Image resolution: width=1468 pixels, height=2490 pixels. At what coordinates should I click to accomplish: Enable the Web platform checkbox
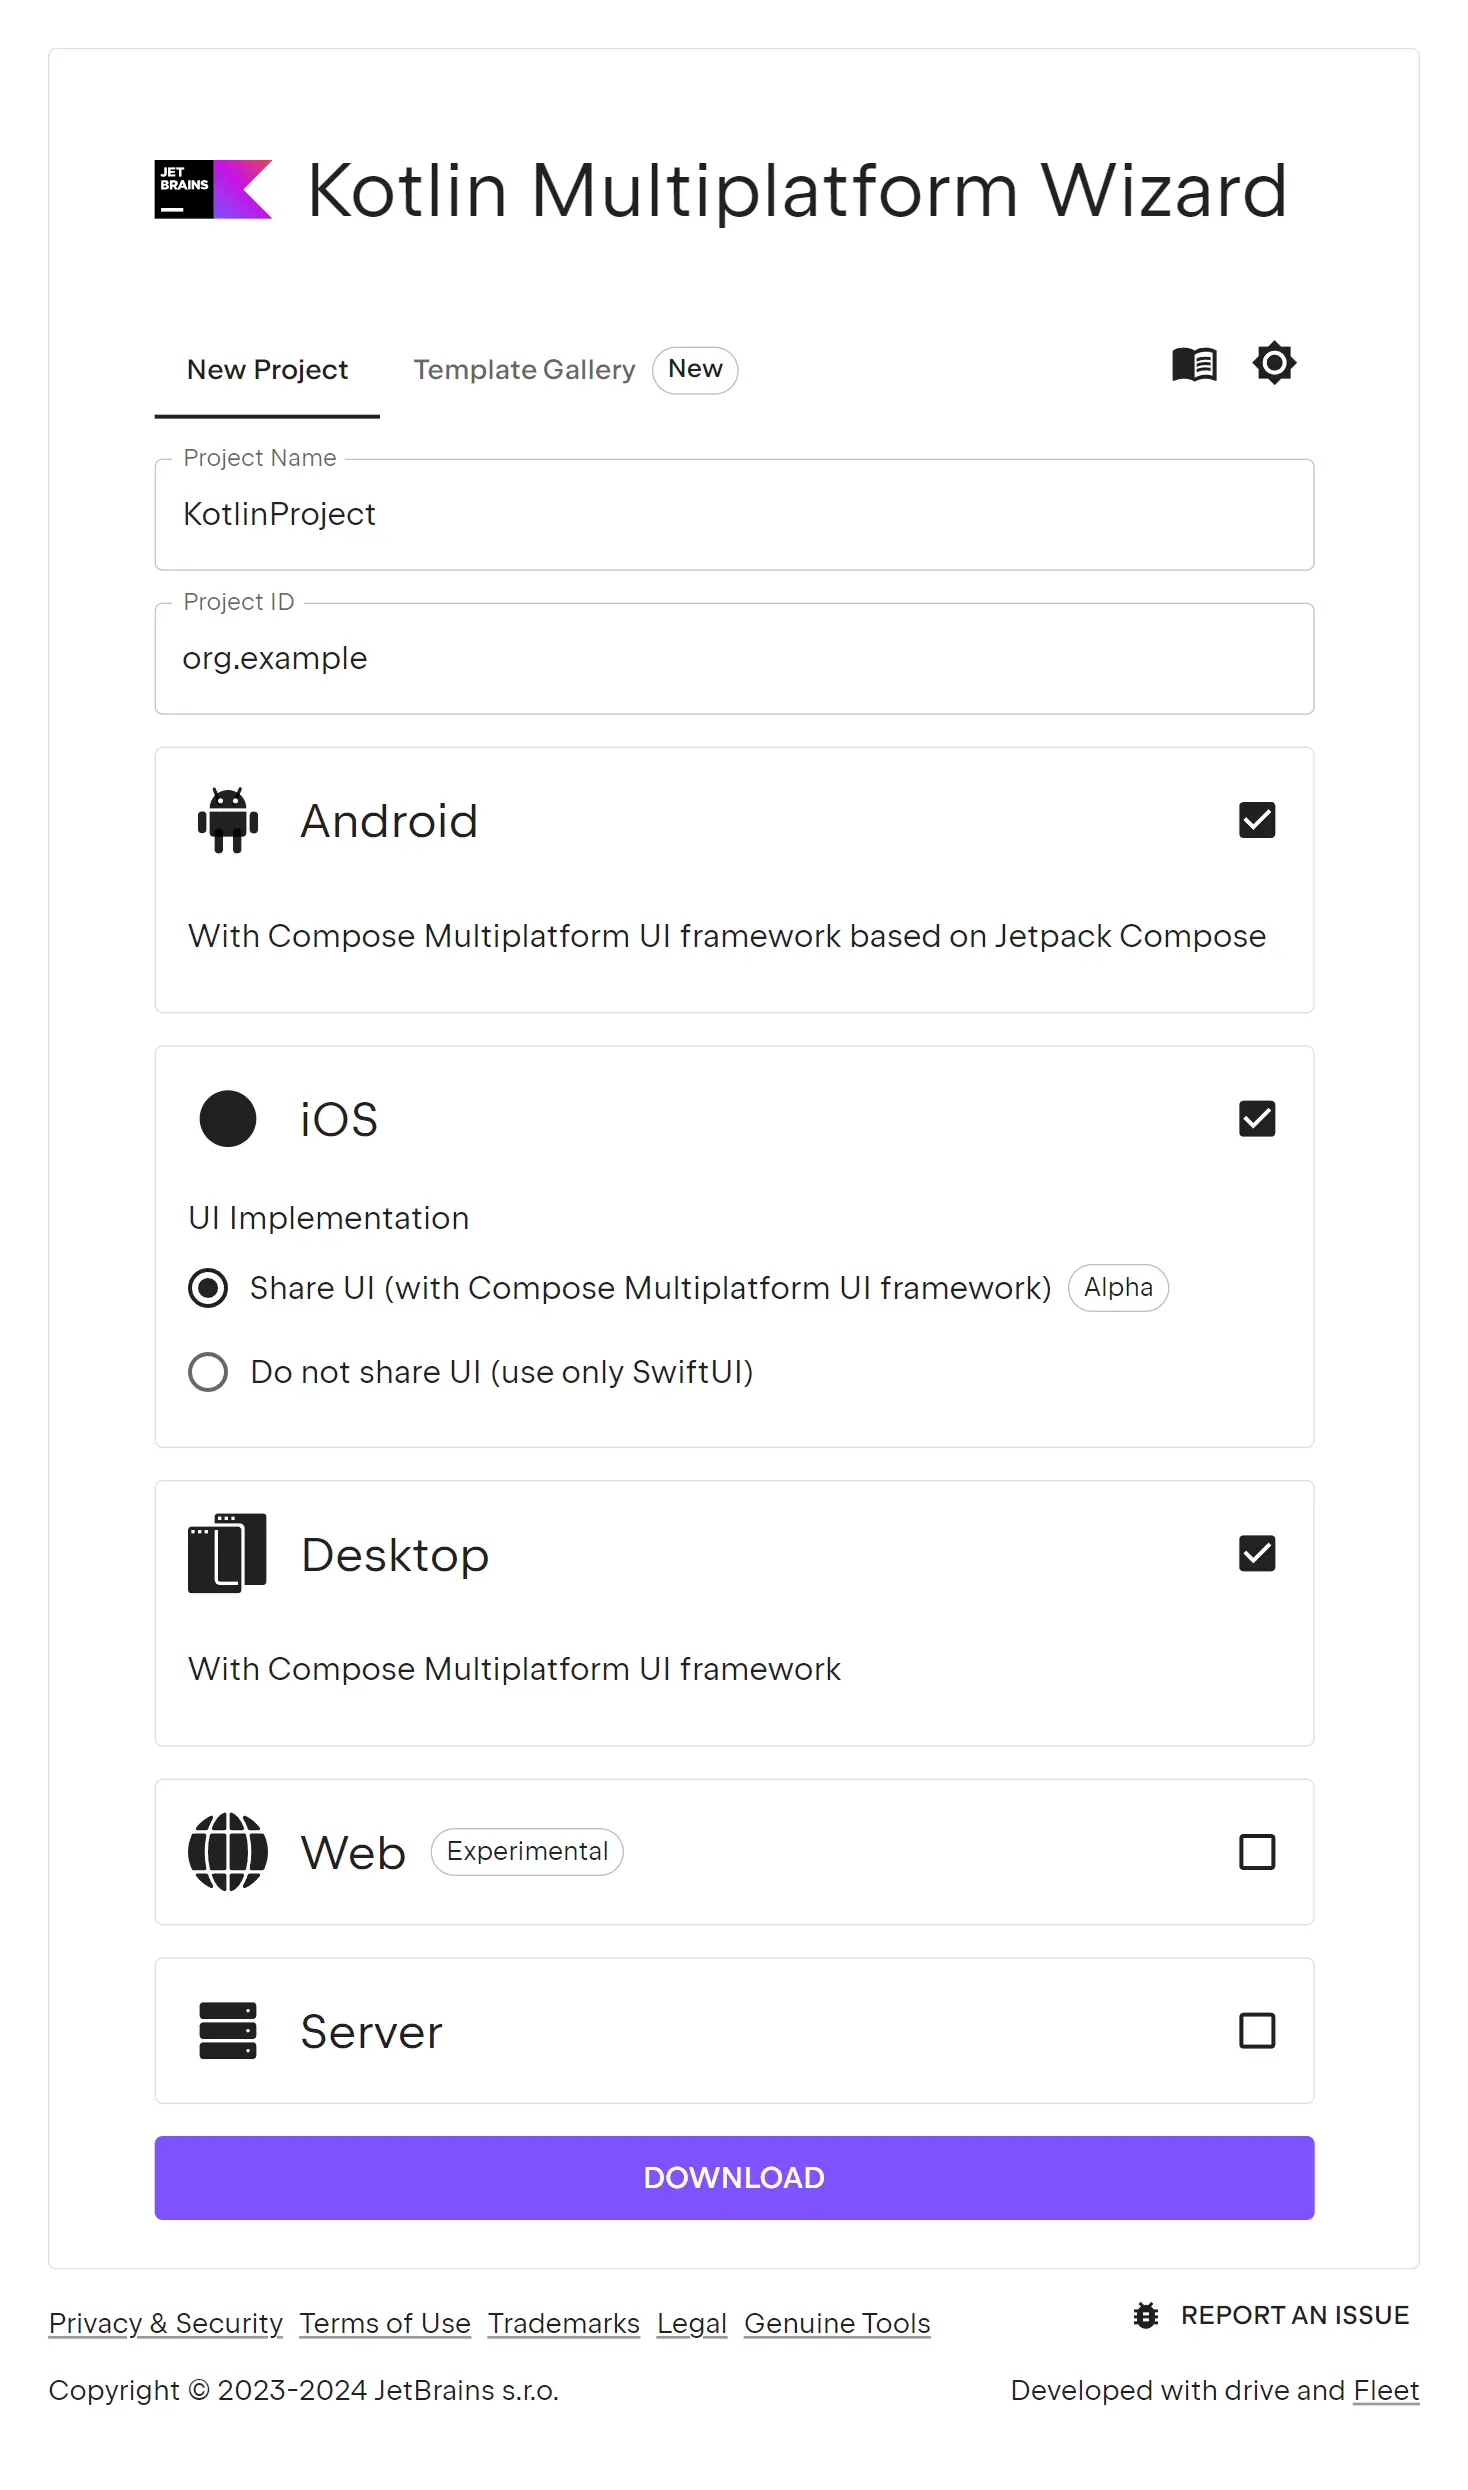(x=1256, y=1851)
